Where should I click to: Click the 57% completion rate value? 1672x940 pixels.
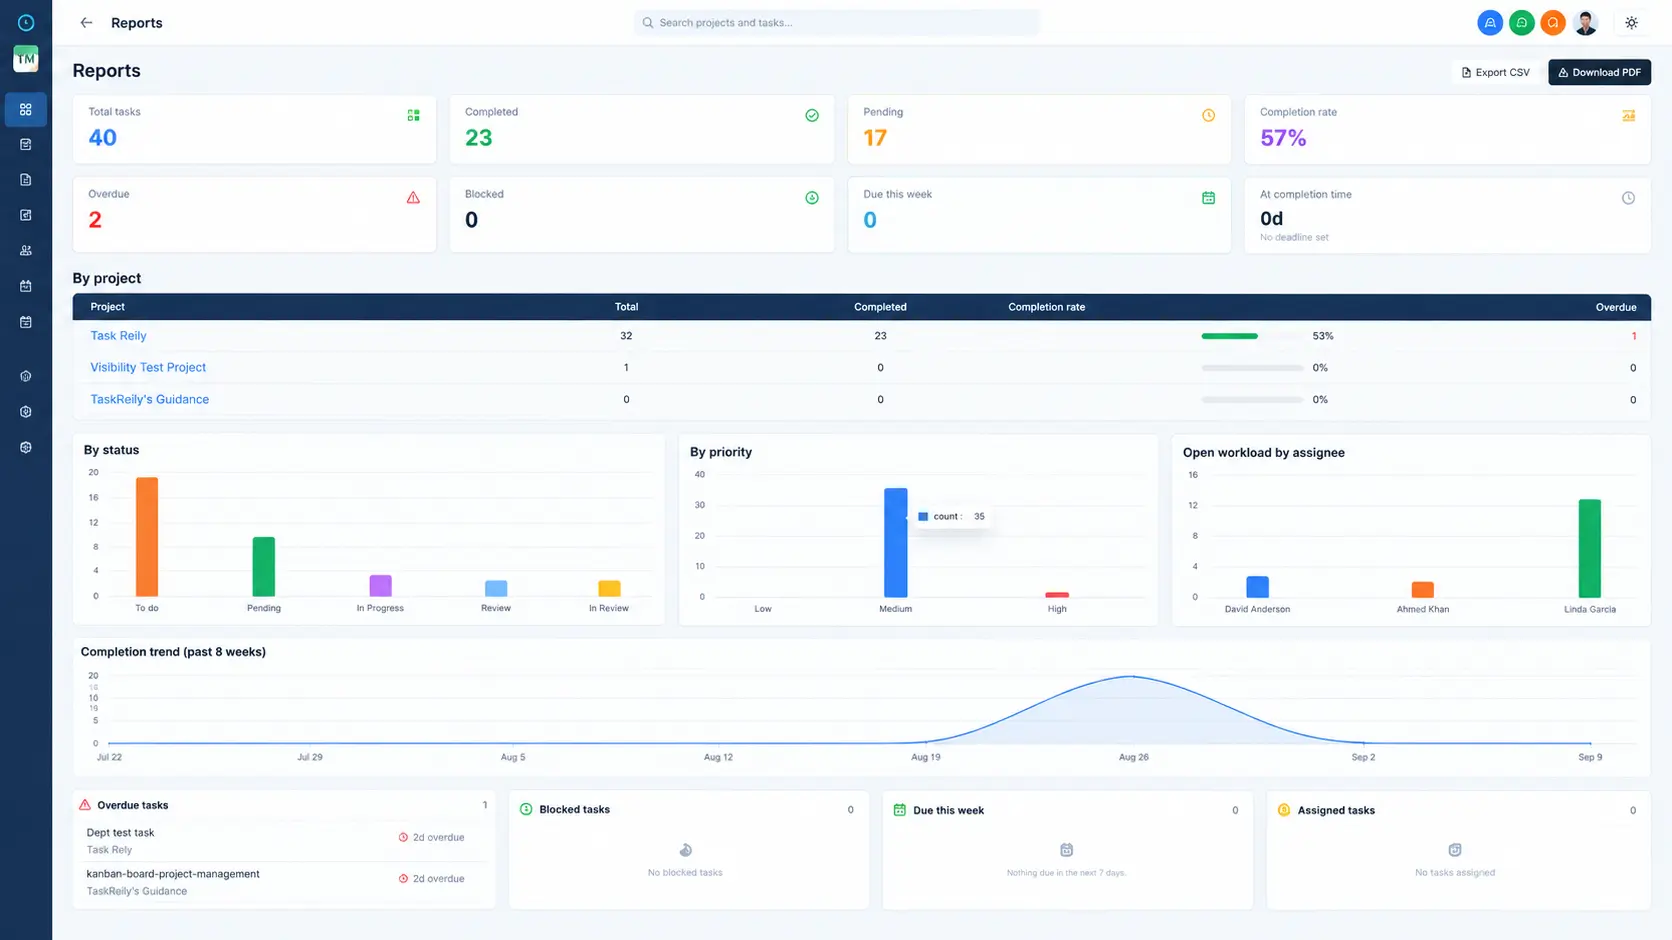pos(1283,138)
